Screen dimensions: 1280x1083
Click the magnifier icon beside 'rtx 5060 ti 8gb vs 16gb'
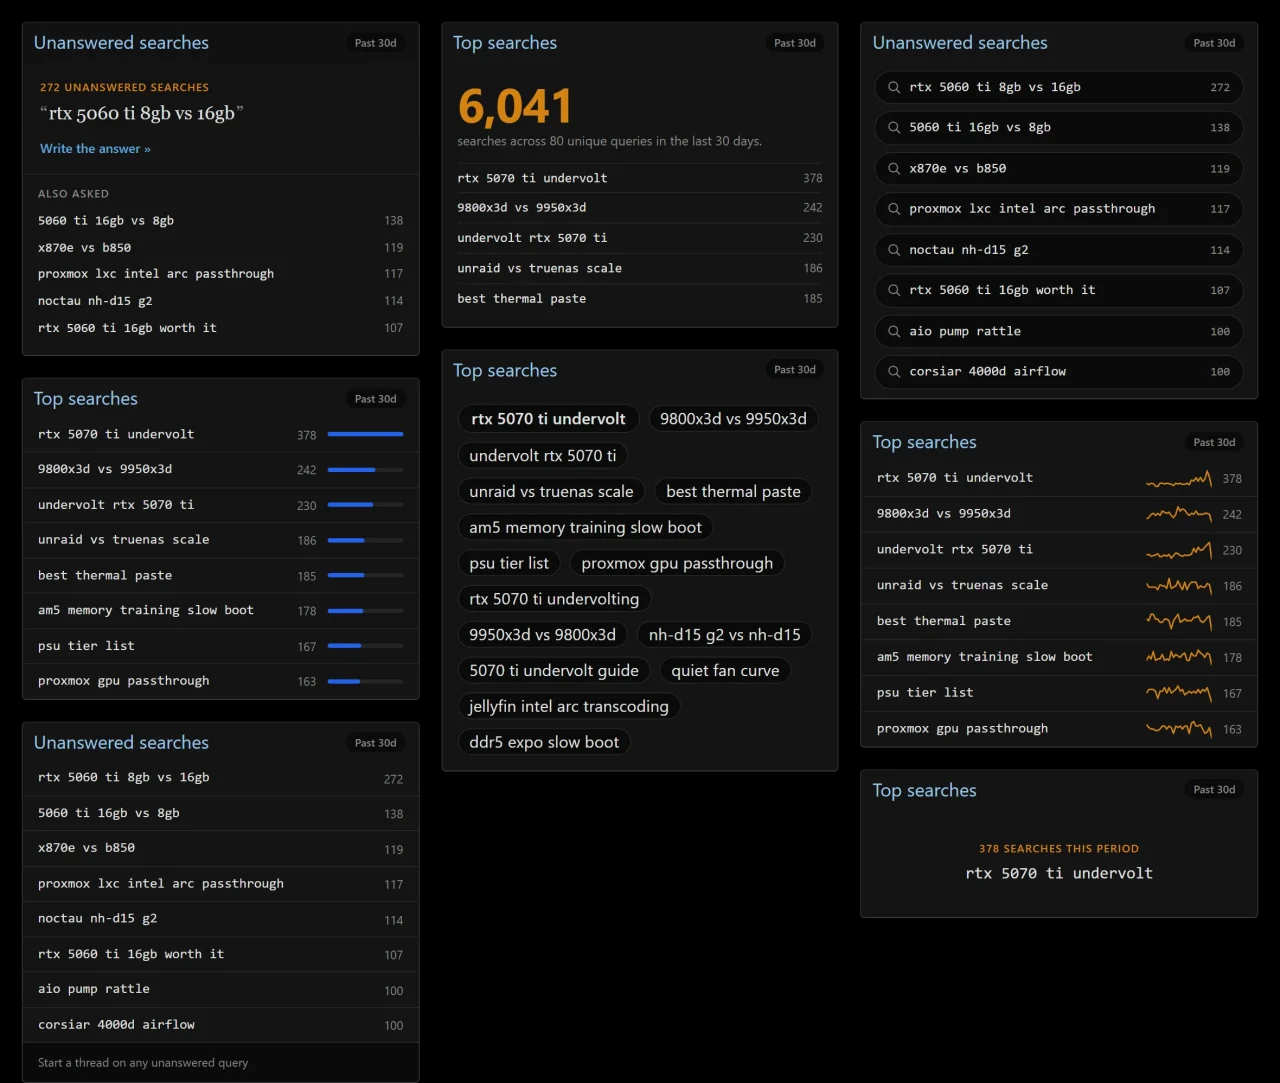click(894, 87)
